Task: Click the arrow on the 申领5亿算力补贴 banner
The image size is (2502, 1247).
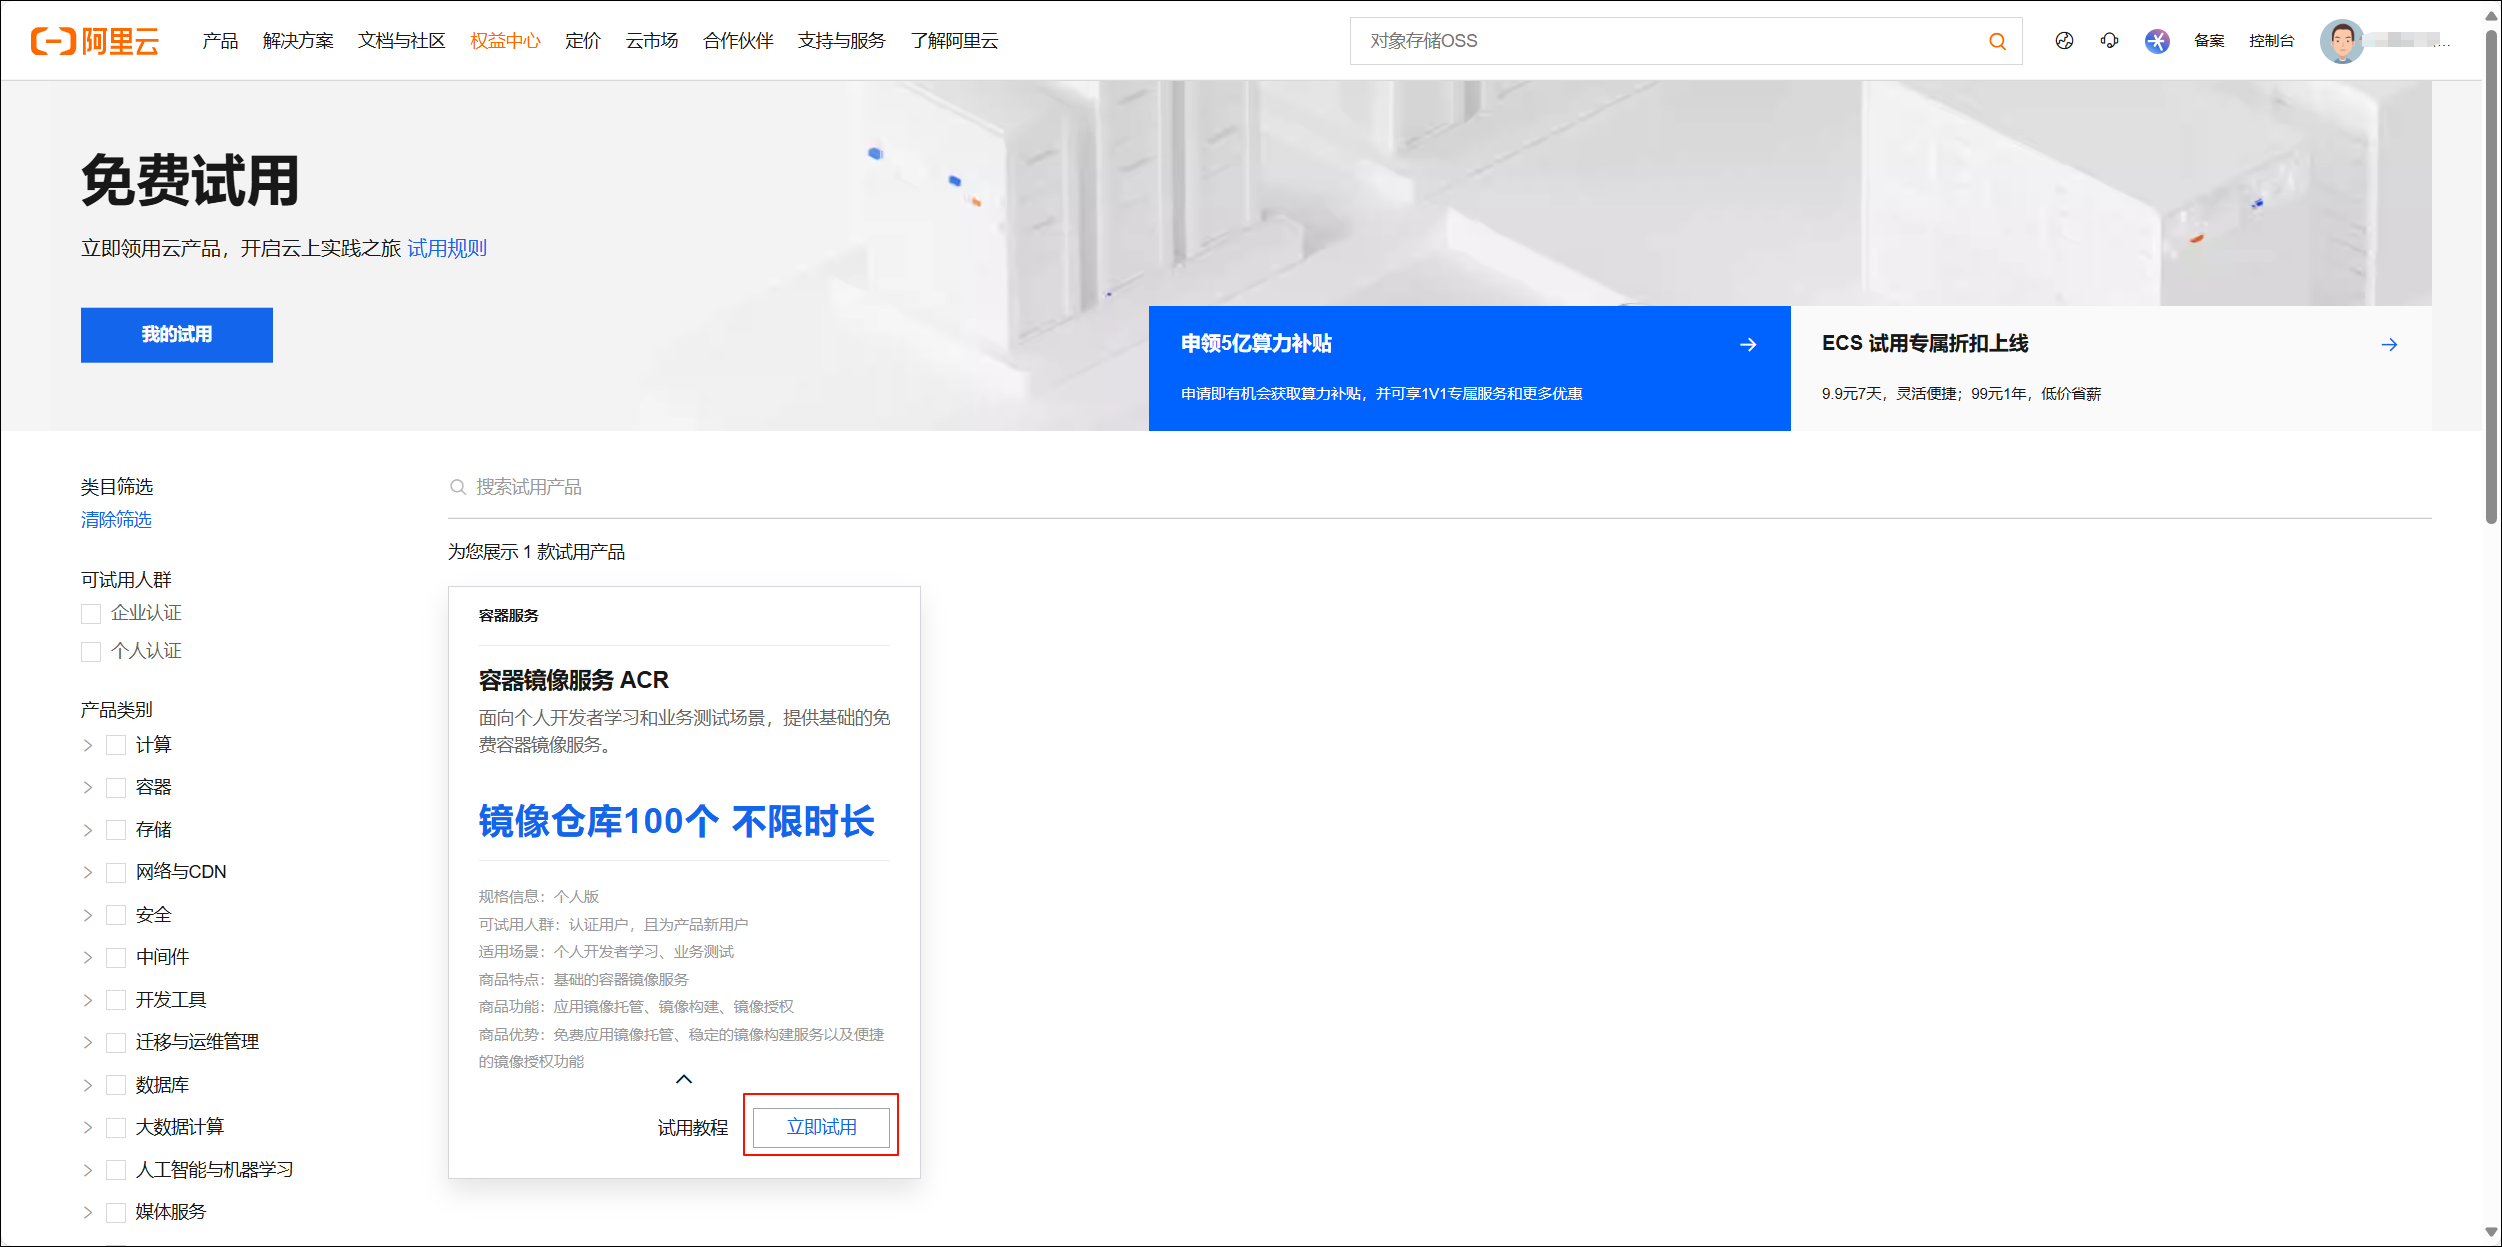Action: [1748, 345]
